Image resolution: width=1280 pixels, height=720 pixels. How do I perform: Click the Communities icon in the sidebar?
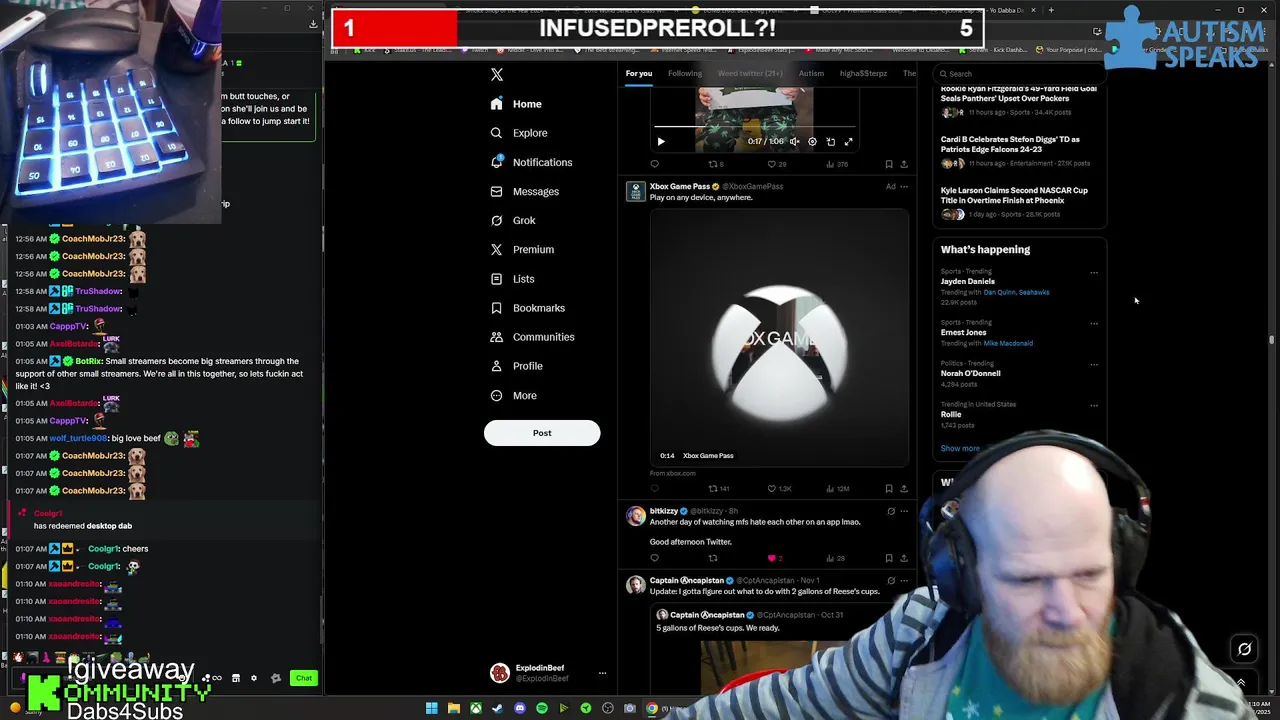[x=497, y=337]
